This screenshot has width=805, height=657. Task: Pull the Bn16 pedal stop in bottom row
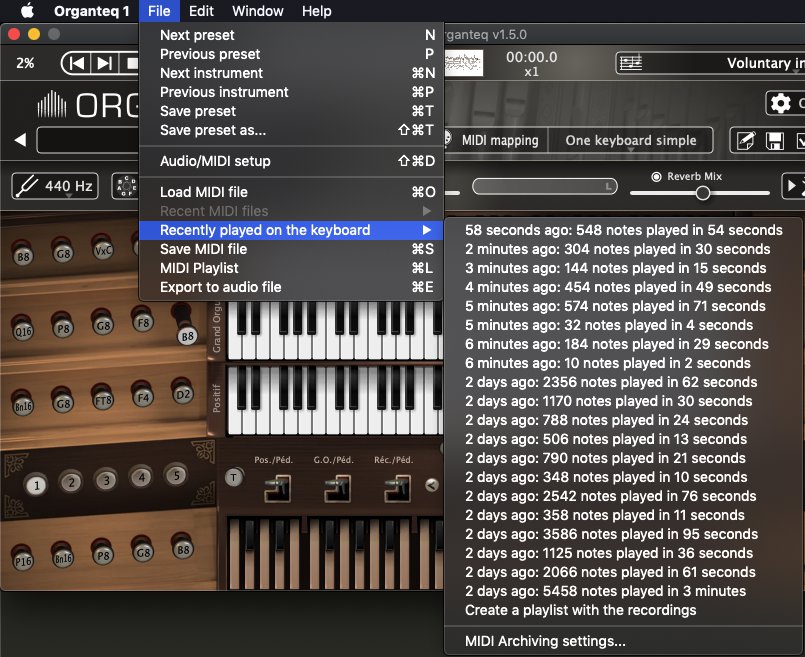[x=63, y=557]
